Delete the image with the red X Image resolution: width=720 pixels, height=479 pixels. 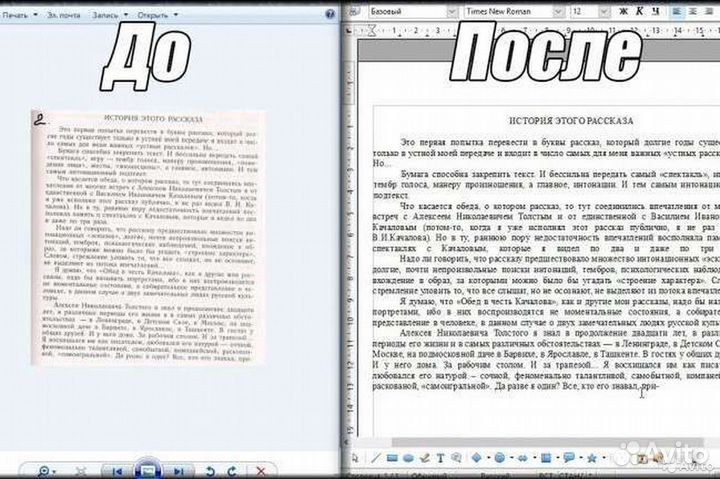pyautogui.click(x=261, y=472)
